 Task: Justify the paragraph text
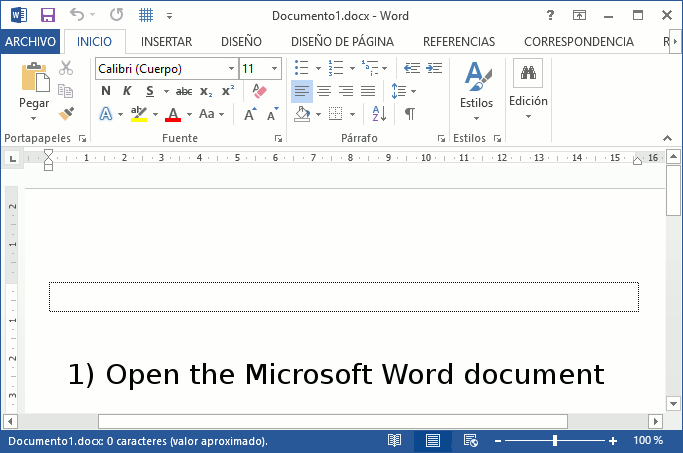368,91
